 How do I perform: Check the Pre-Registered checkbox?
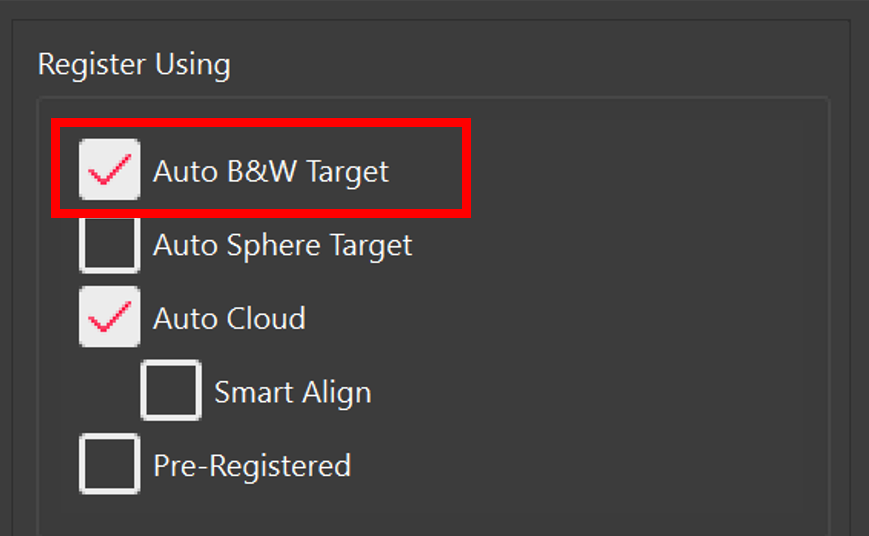(x=109, y=465)
